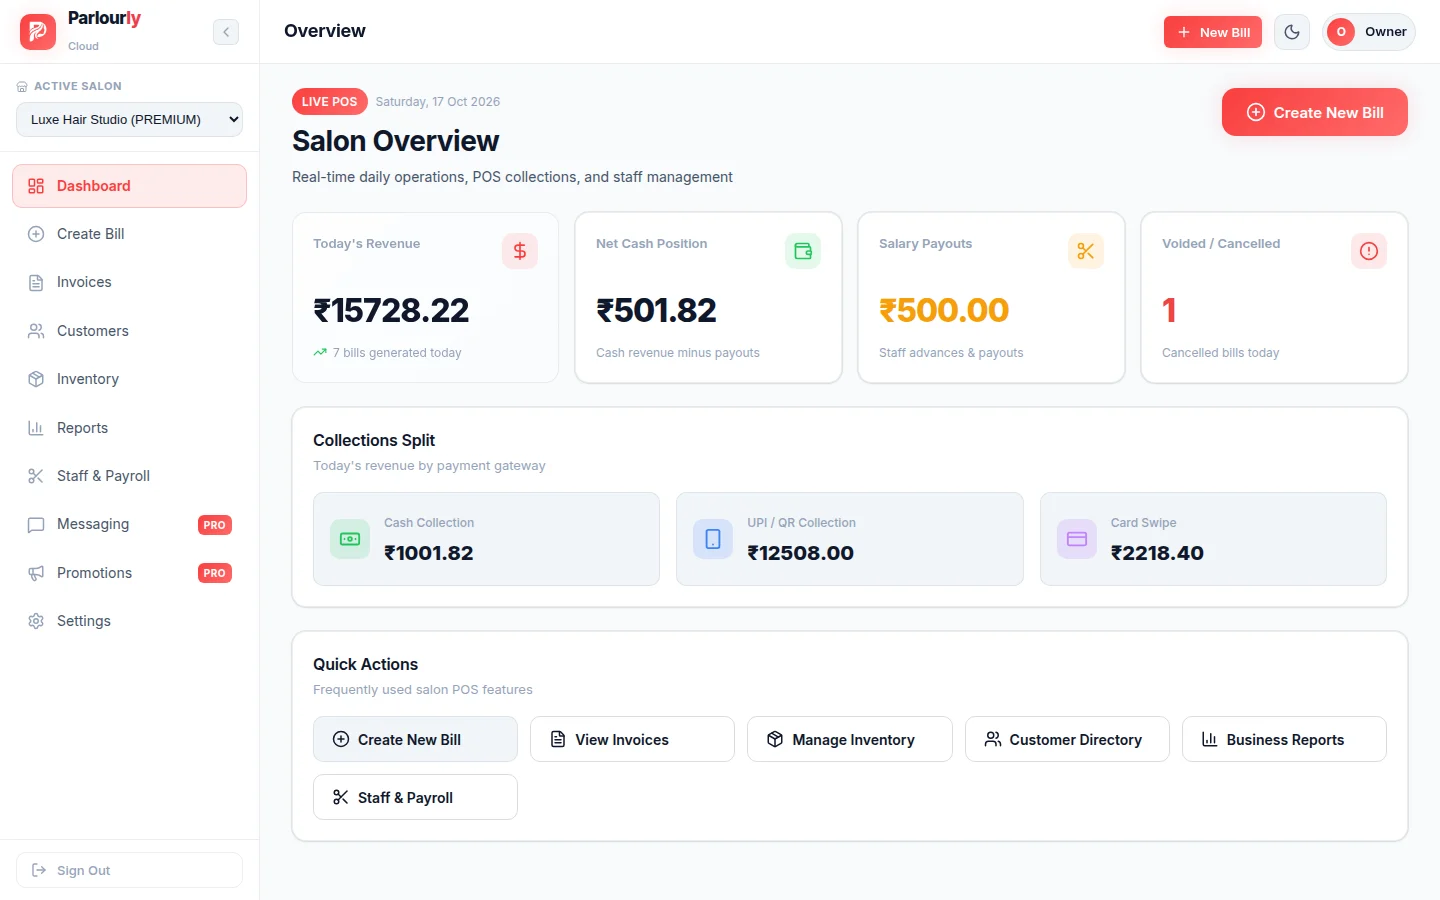
Task: Click the '7 bills generated today' text
Action: point(397,353)
